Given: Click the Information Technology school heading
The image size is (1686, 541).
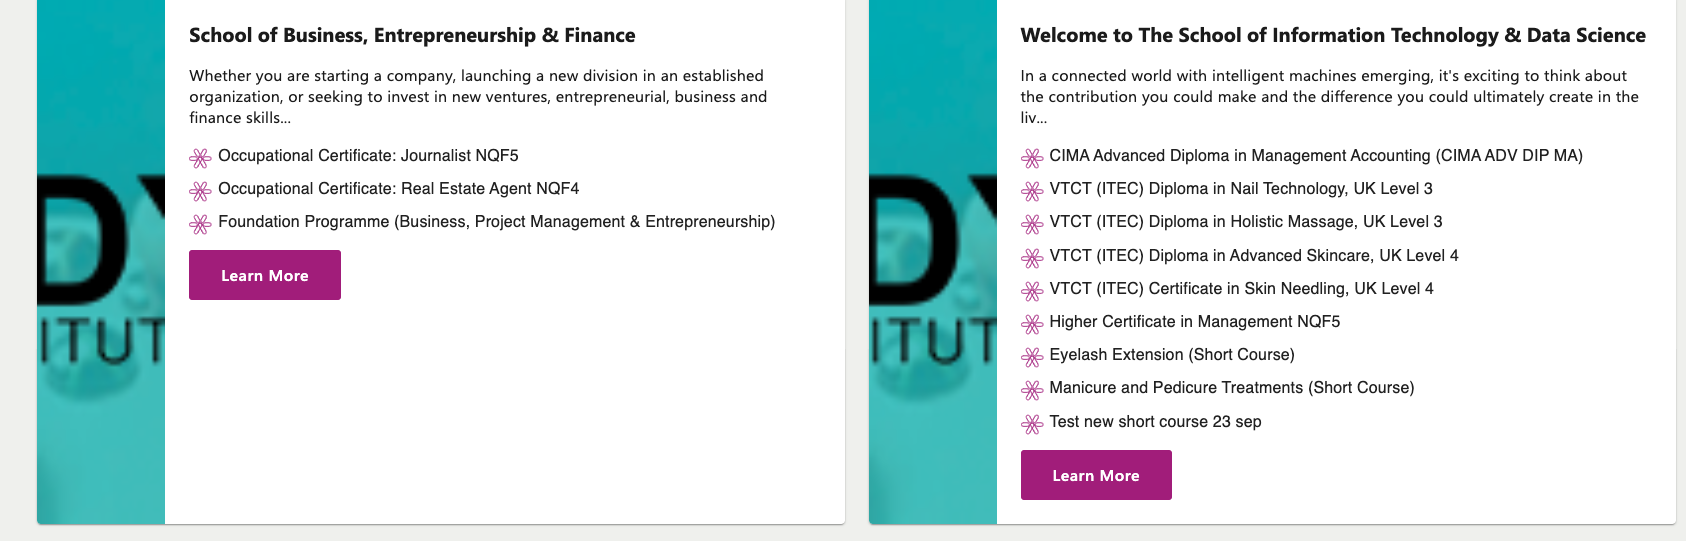Looking at the screenshot, I should [x=1333, y=35].
